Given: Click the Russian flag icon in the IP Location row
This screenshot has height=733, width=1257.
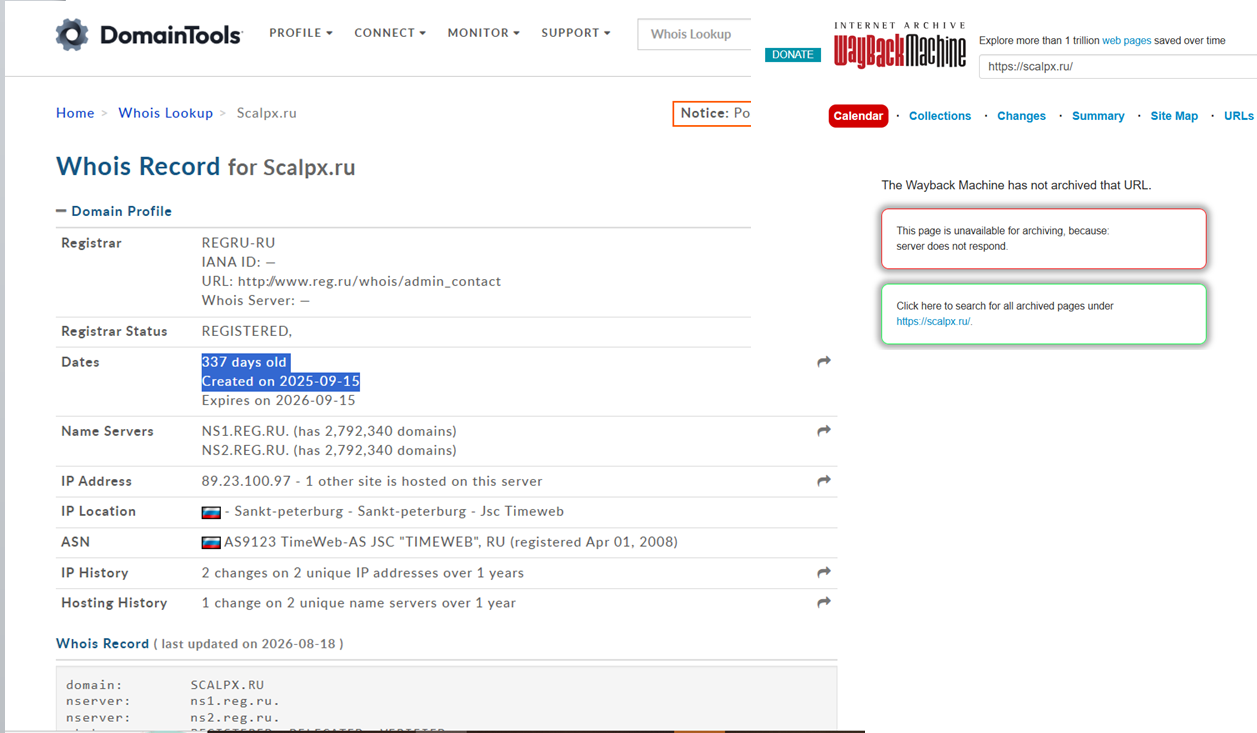Looking at the screenshot, I should (211, 512).
